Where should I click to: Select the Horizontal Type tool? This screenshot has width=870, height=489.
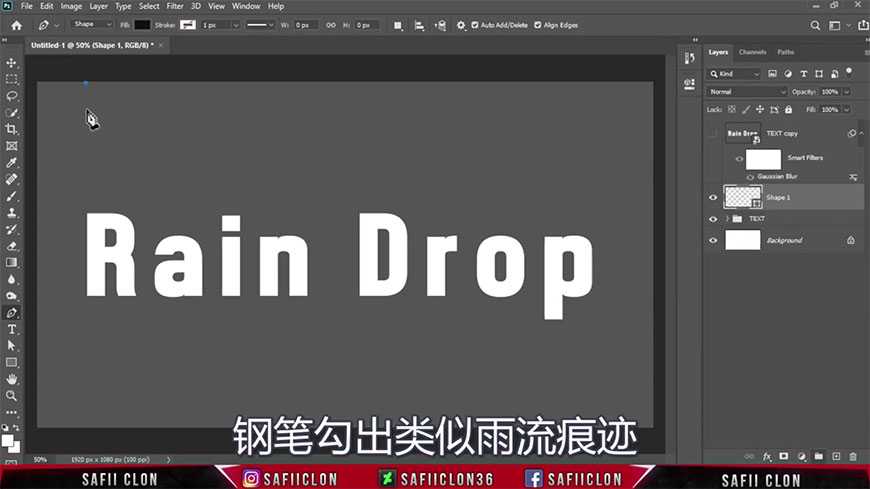coord(11,329)
